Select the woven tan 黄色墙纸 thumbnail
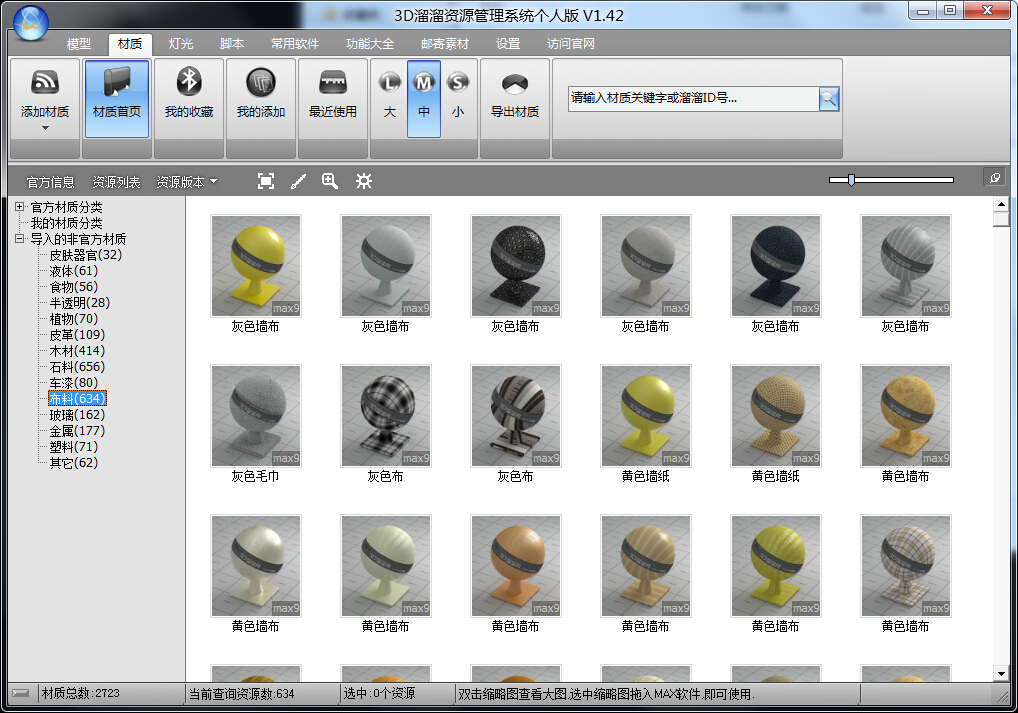 point(775,416)
